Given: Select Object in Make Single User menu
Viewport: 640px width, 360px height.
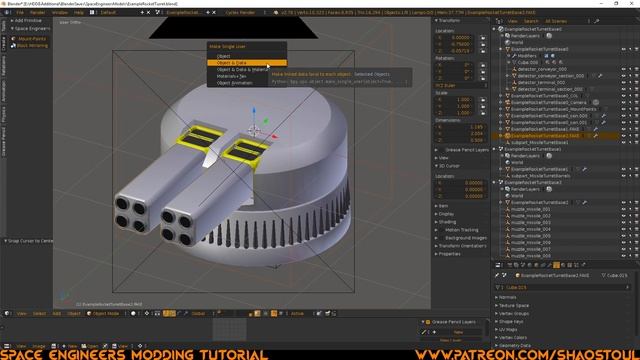Looking at the screenshot, I should pyautogui.click(x=247, y=56).
